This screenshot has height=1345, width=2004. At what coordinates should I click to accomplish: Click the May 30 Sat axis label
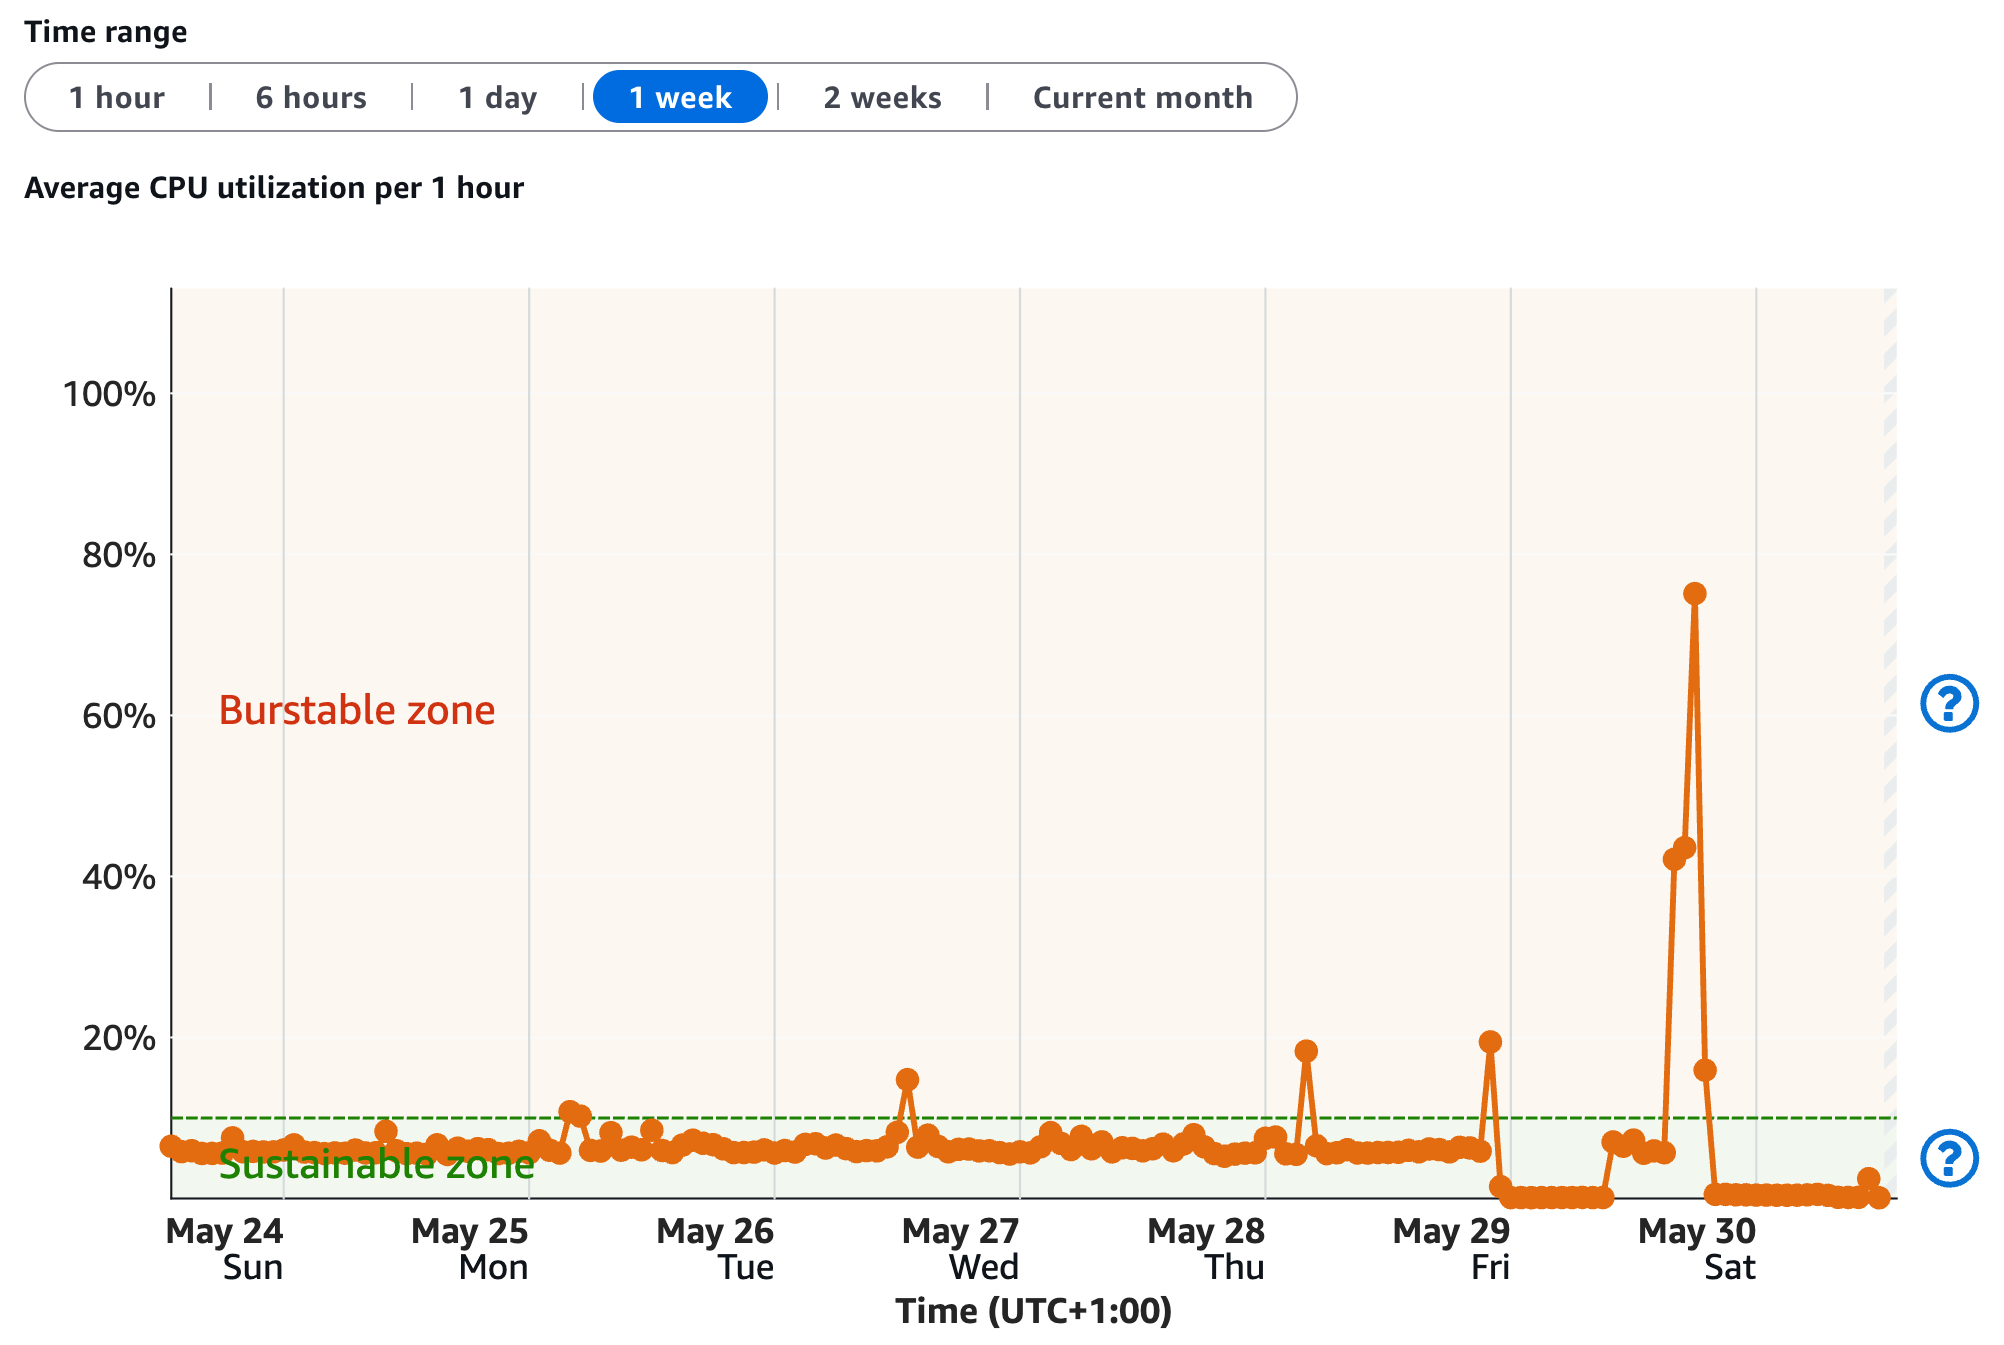tap(1697, 1249)
